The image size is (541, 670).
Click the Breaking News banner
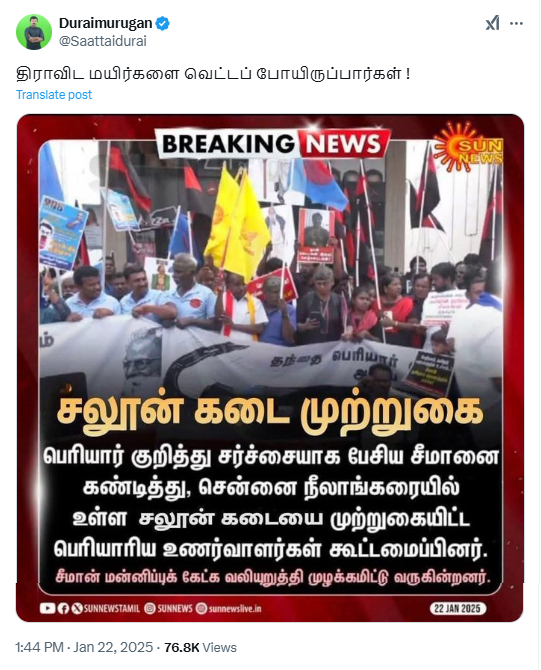[272, 144]
